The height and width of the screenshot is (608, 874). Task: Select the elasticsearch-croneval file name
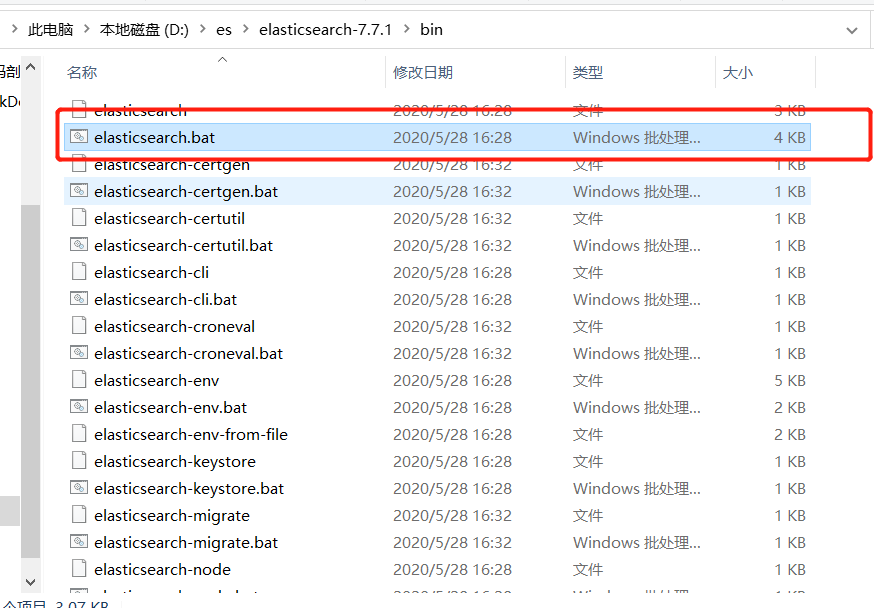coord(174,327)
